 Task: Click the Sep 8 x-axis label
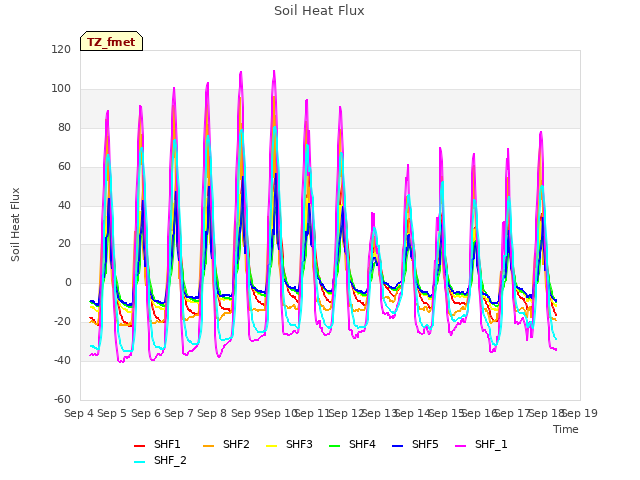[x=212, y=413]
